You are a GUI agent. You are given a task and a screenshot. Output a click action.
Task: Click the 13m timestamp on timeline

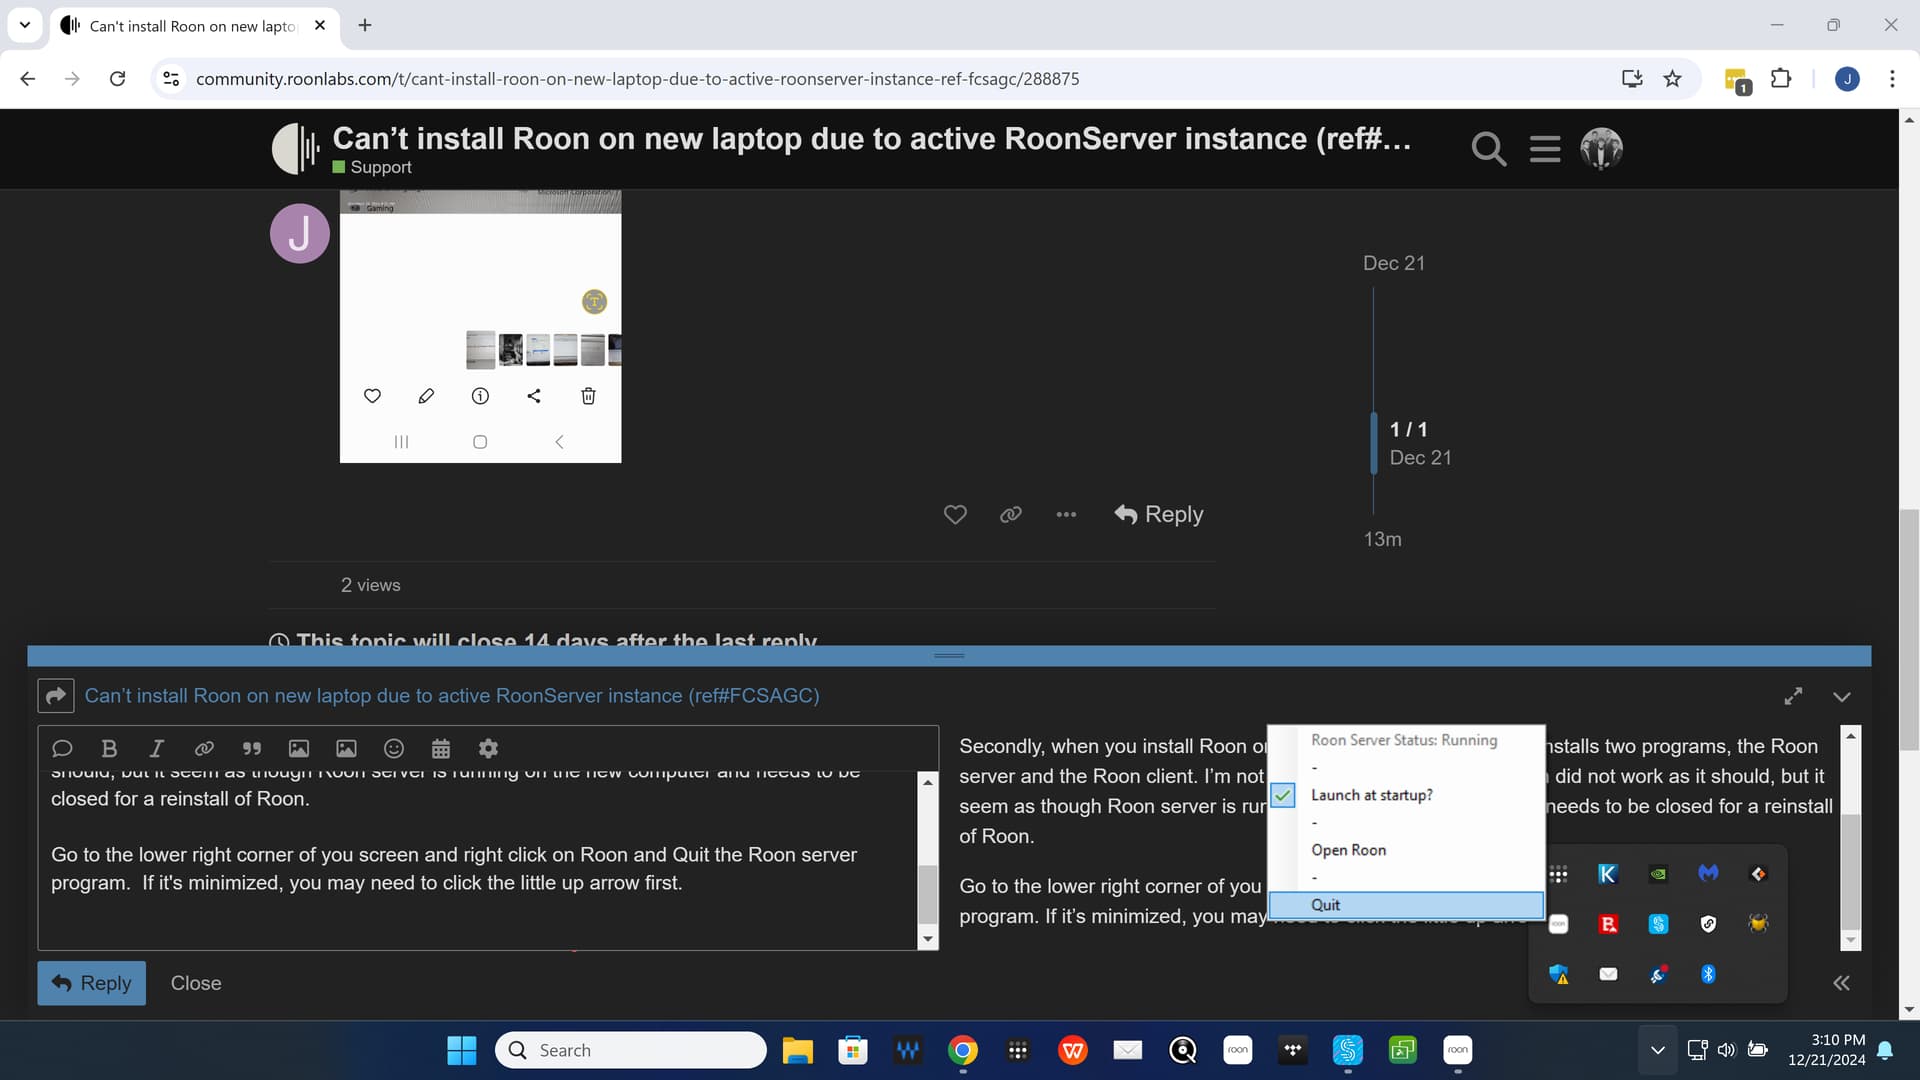1382,539
